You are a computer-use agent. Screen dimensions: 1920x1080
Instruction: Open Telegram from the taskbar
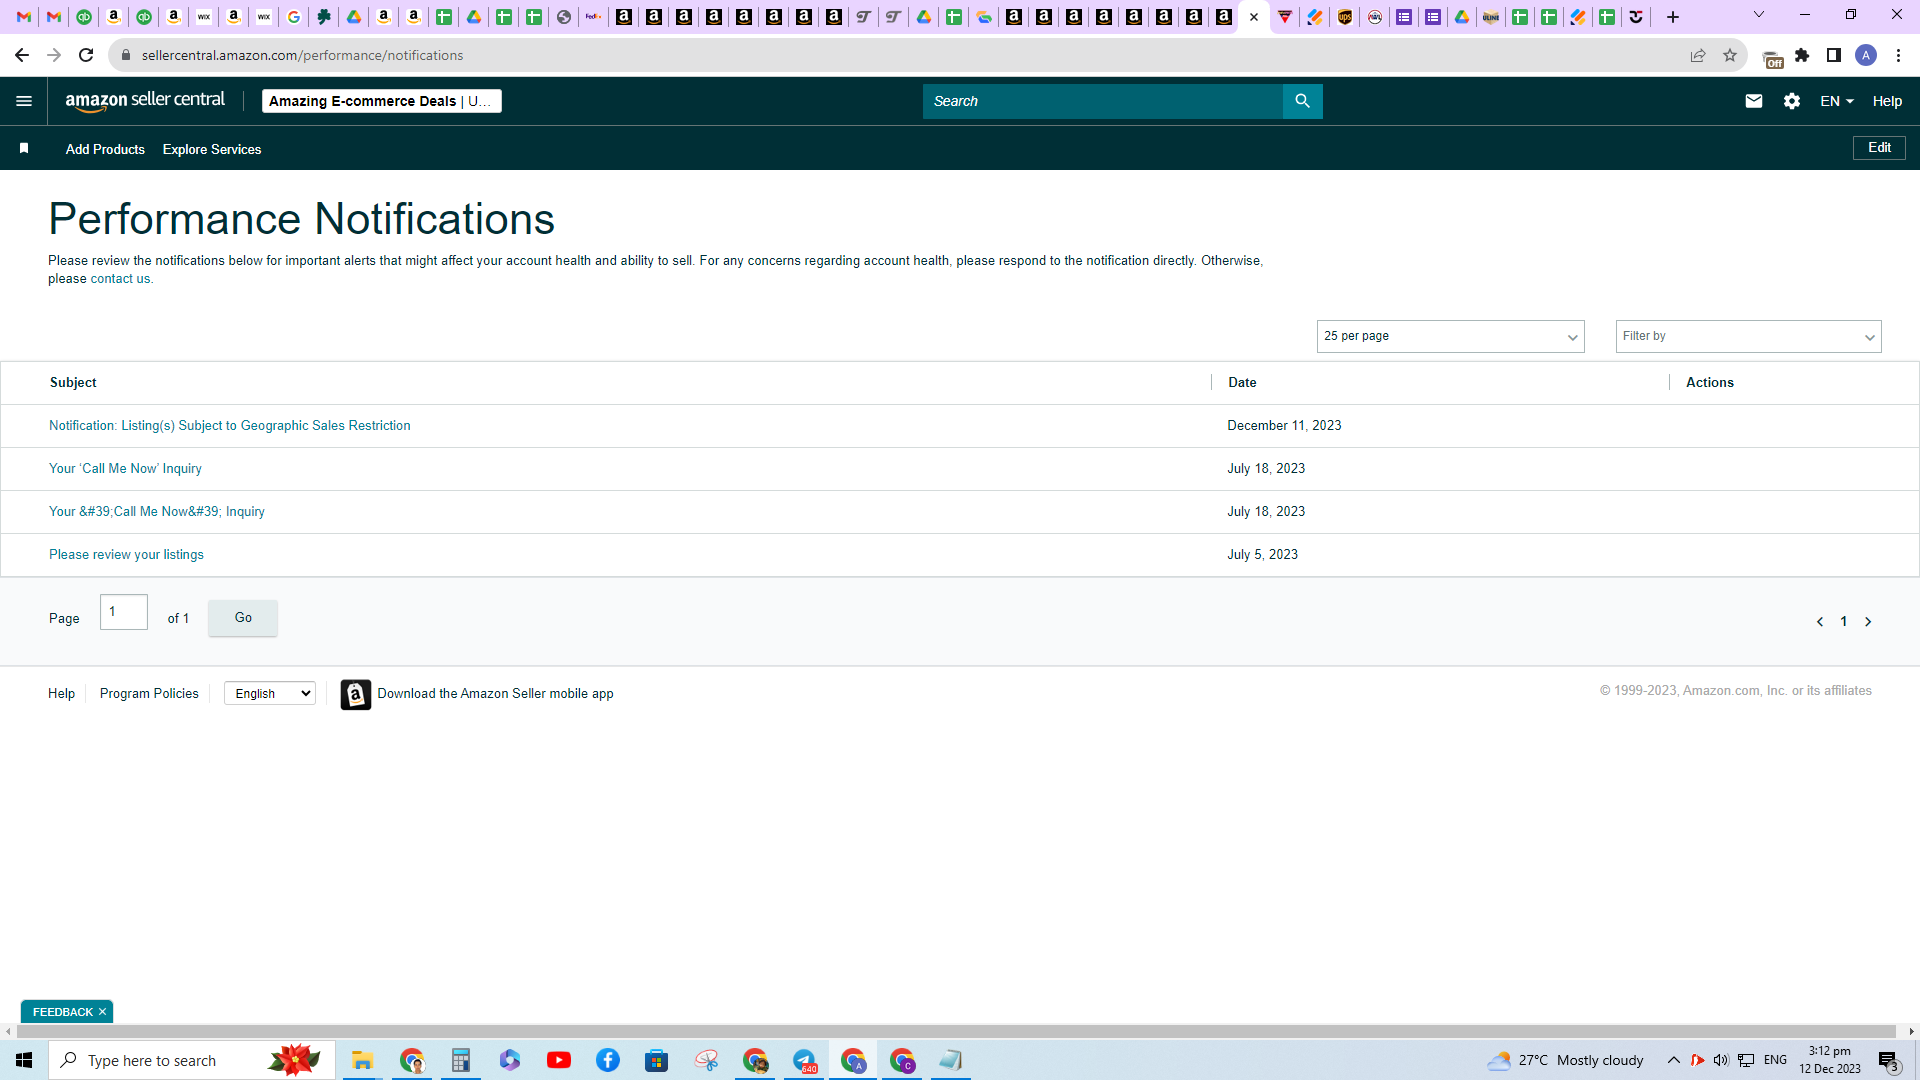point(805,1060)
